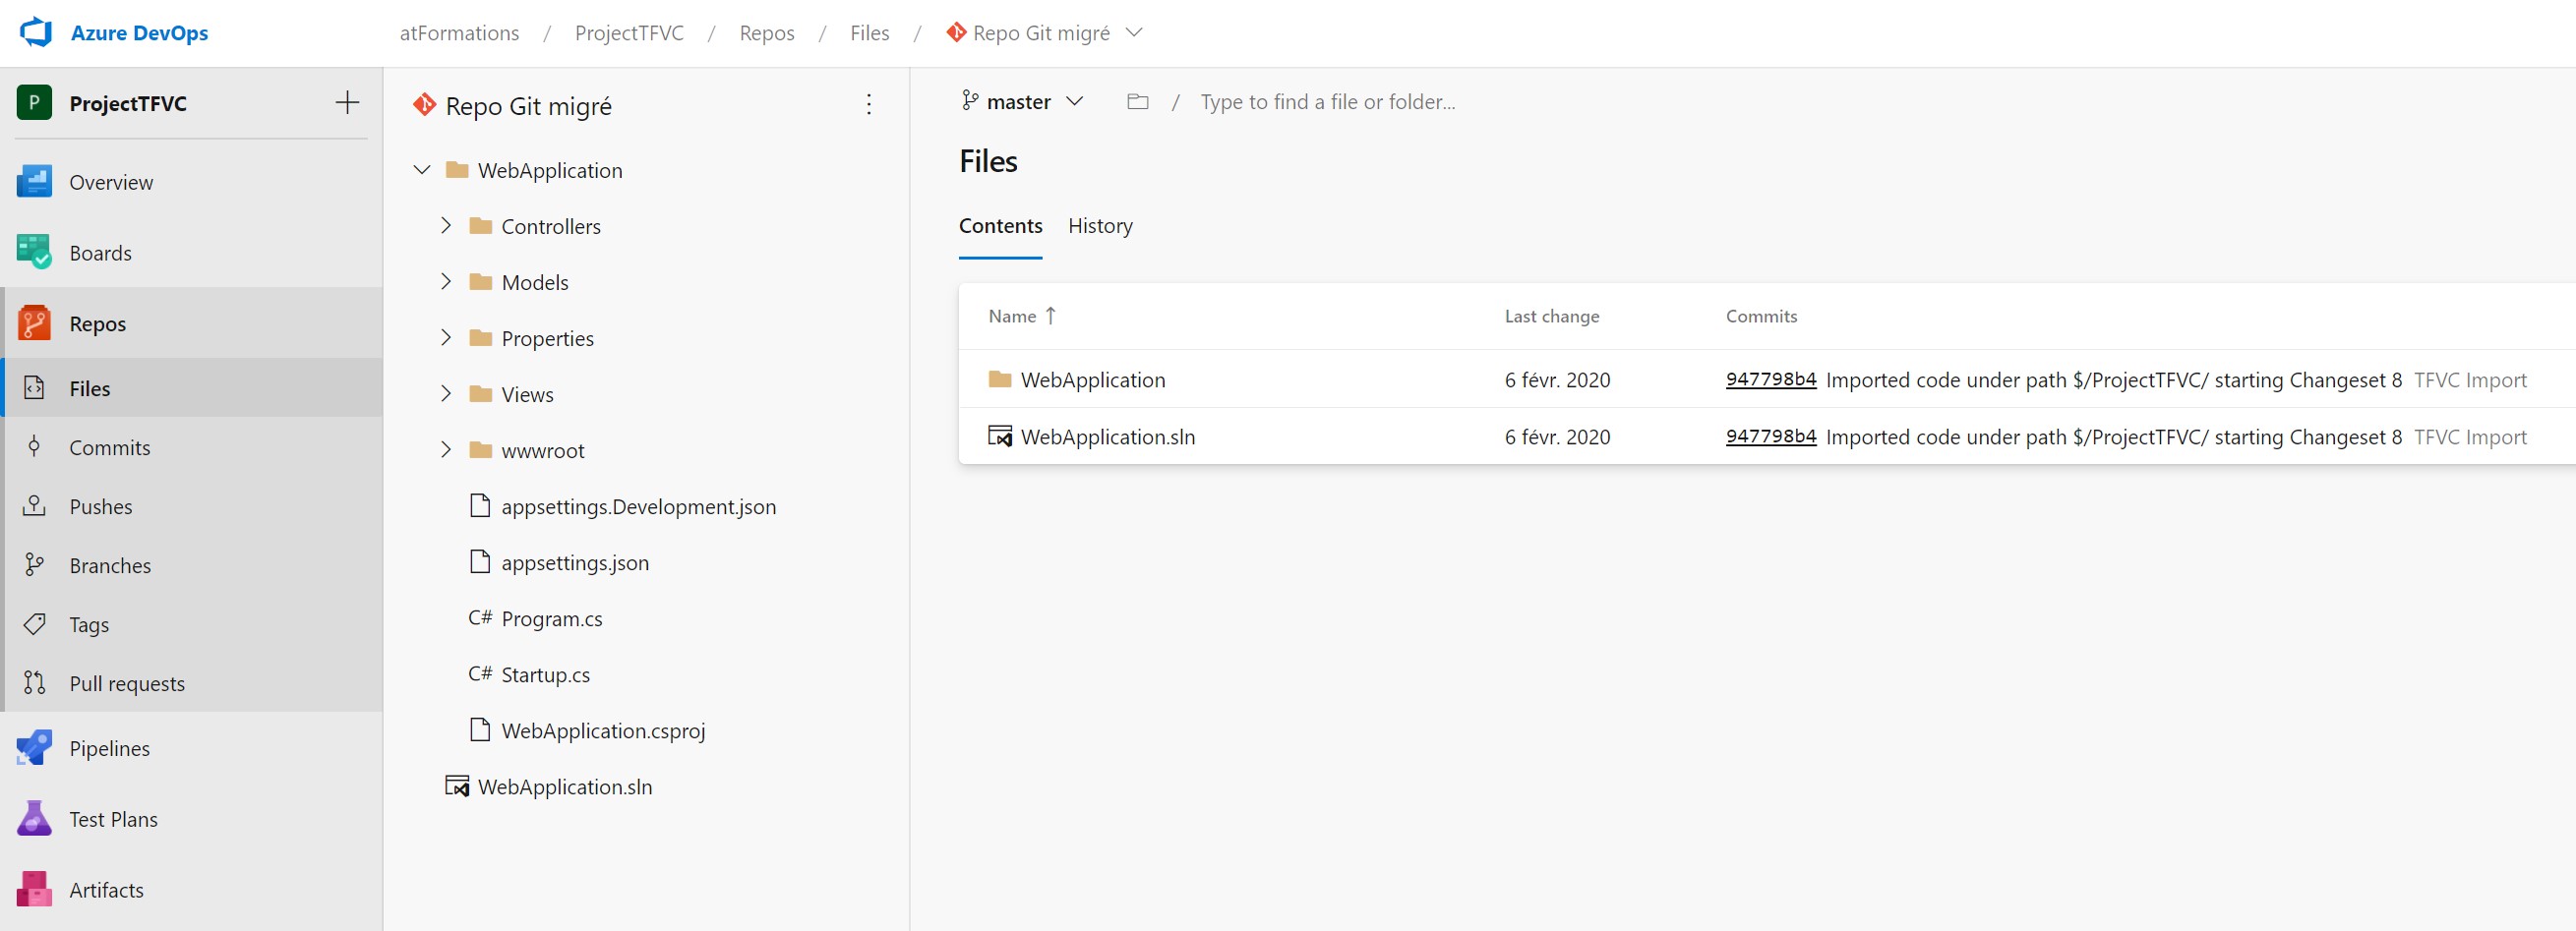Select Startup.cs in the tree

[545, 675]
